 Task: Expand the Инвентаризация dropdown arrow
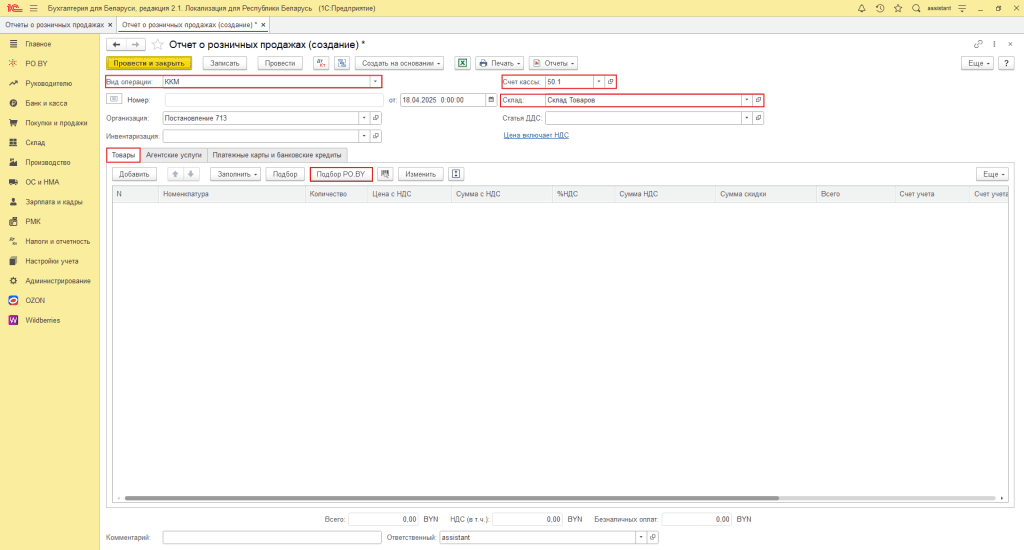point(364,136)
